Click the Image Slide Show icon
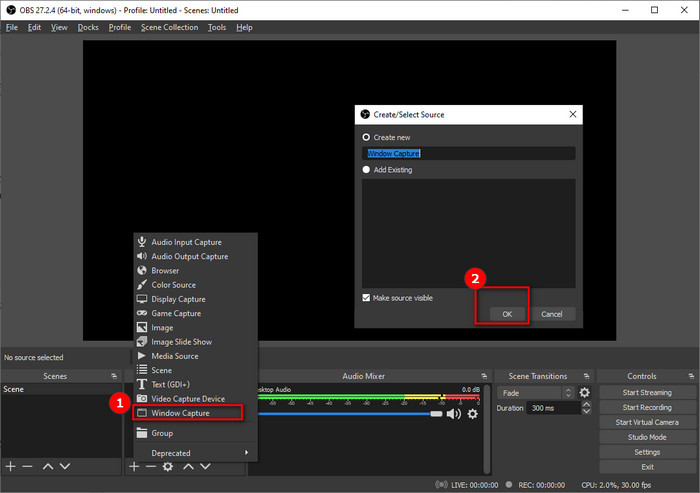Image resolution: width=700 pixels, height=493 pixels. click(142, 342)
